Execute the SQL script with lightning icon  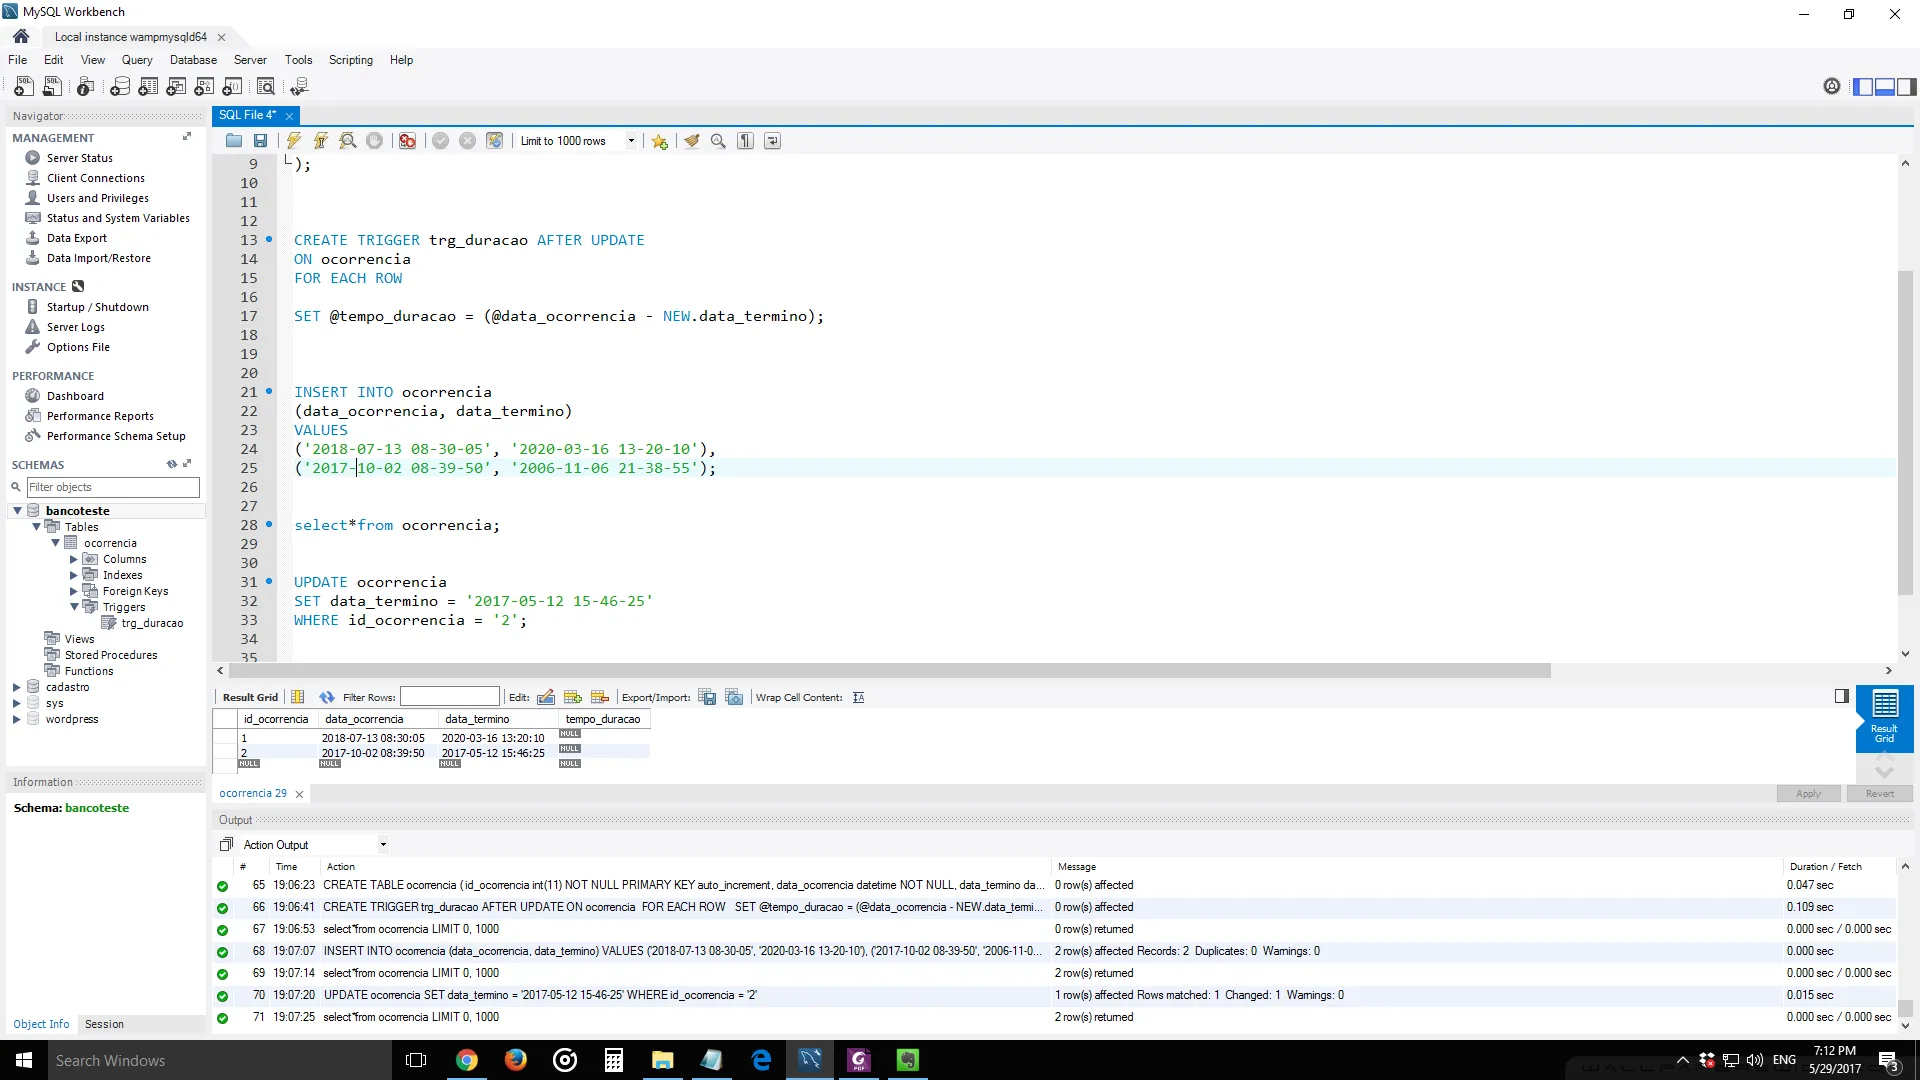[x=294, y=141]
